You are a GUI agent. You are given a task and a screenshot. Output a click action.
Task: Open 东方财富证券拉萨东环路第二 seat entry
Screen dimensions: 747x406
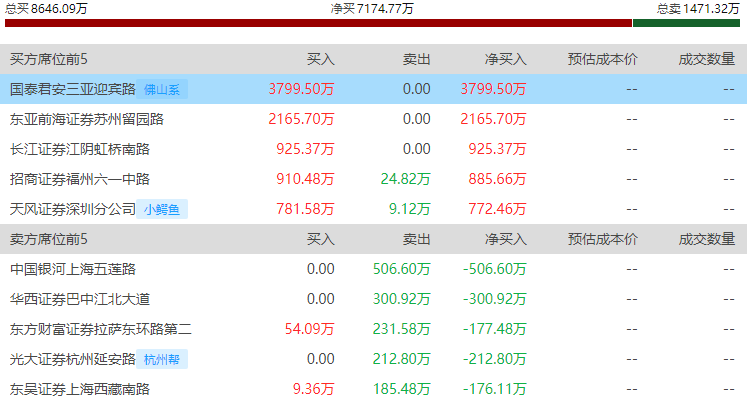(x=101, y=329)
